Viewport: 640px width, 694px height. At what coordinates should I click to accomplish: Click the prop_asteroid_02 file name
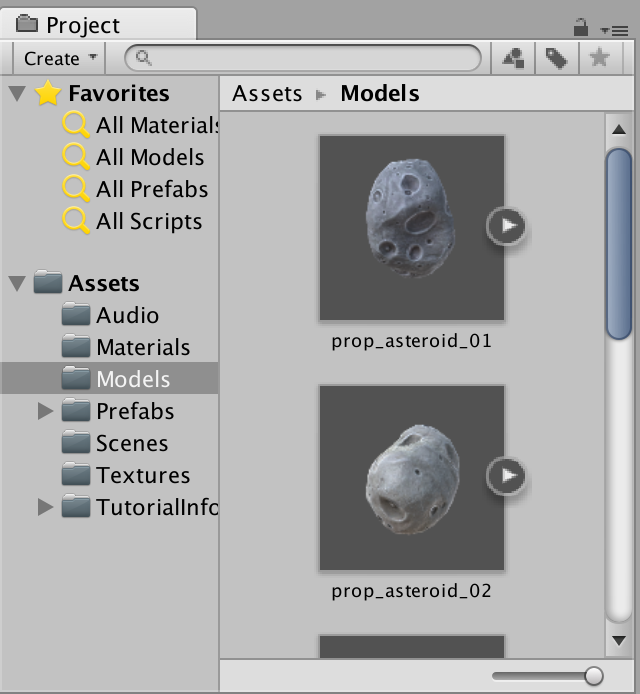412,591
